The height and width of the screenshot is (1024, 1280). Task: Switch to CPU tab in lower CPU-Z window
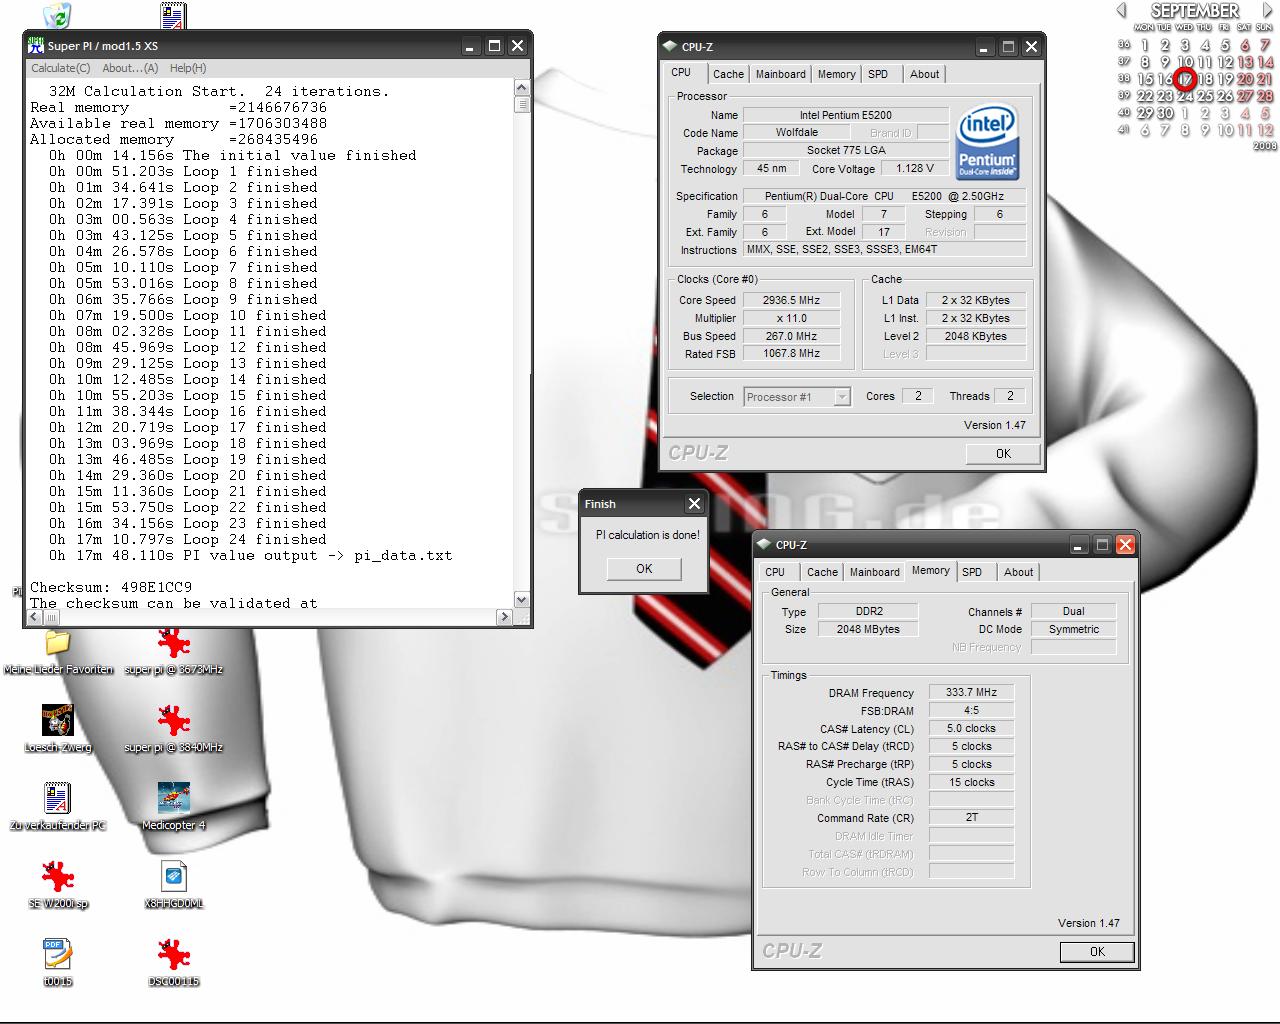tap(775, 572)
